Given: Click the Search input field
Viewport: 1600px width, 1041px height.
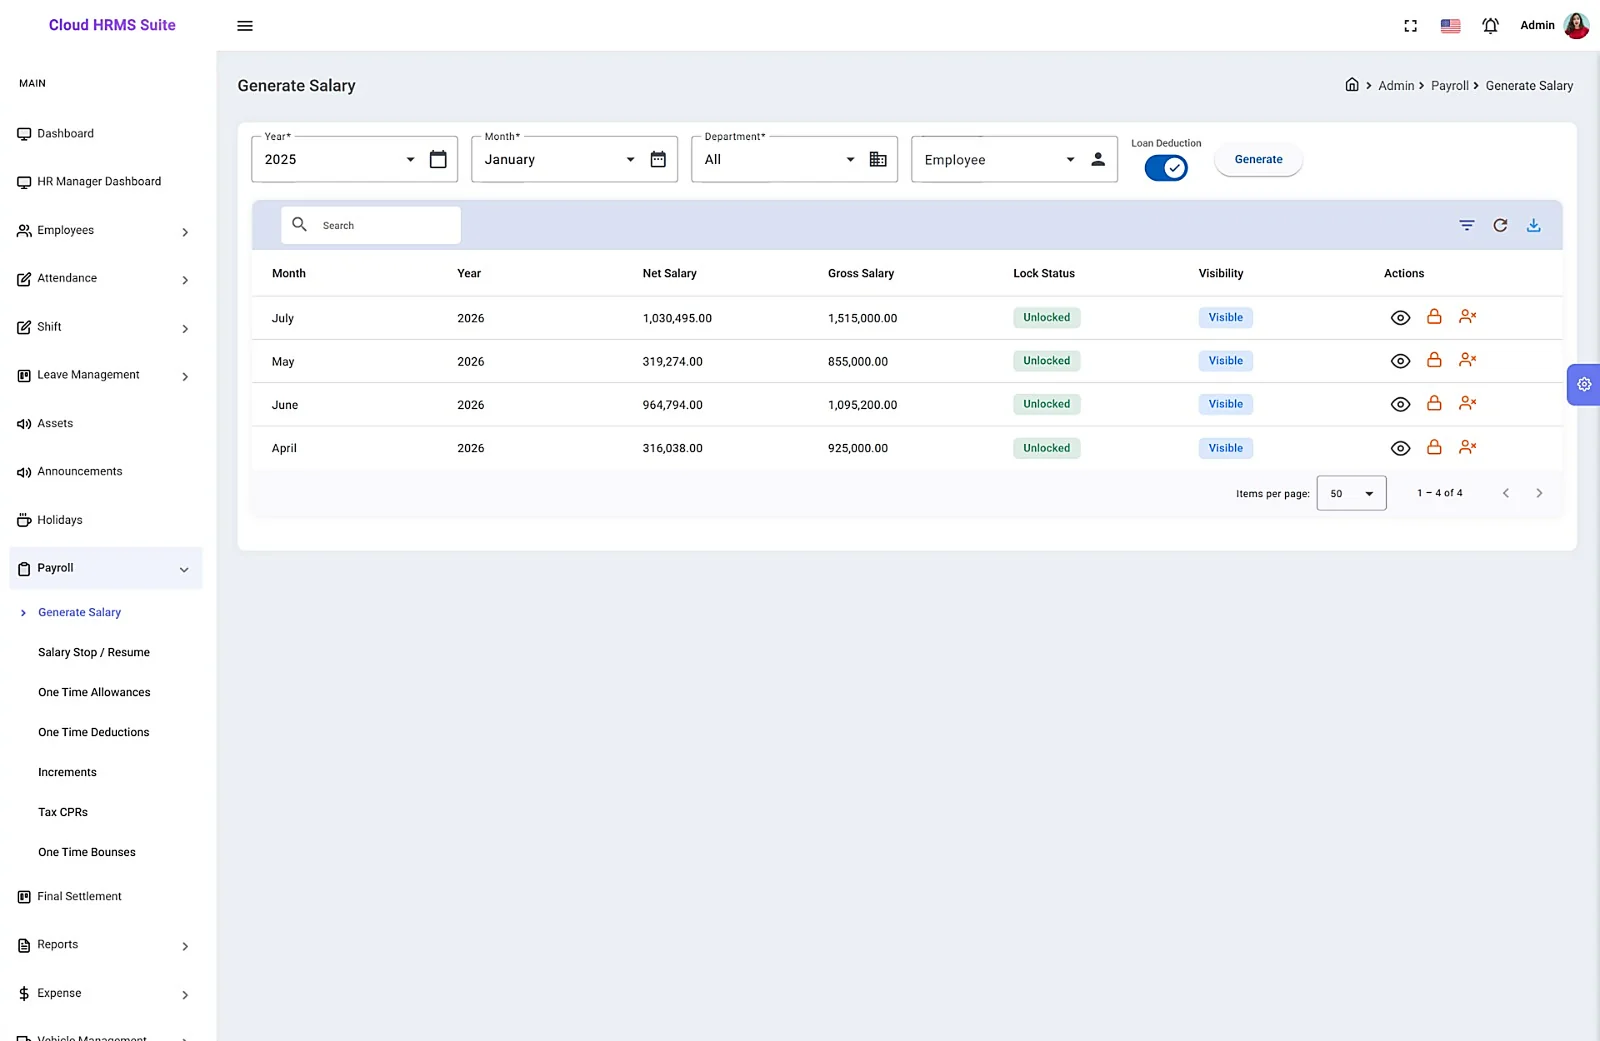Looking at the screenshot, I should (371, 225).
